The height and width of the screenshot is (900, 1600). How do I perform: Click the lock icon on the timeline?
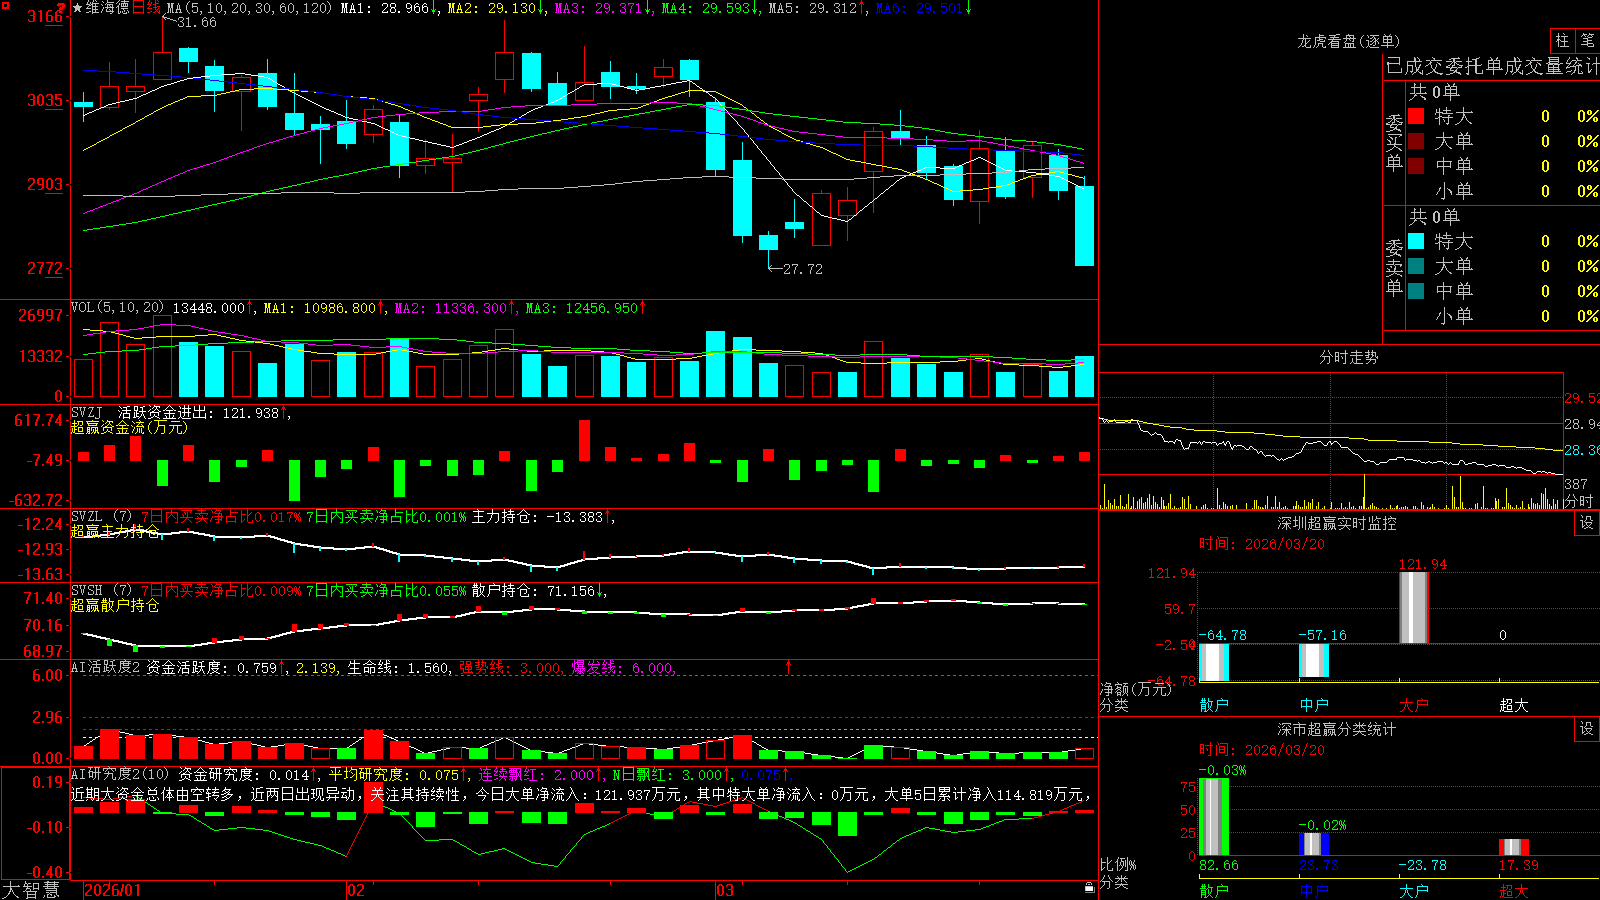click(1089, 887)
